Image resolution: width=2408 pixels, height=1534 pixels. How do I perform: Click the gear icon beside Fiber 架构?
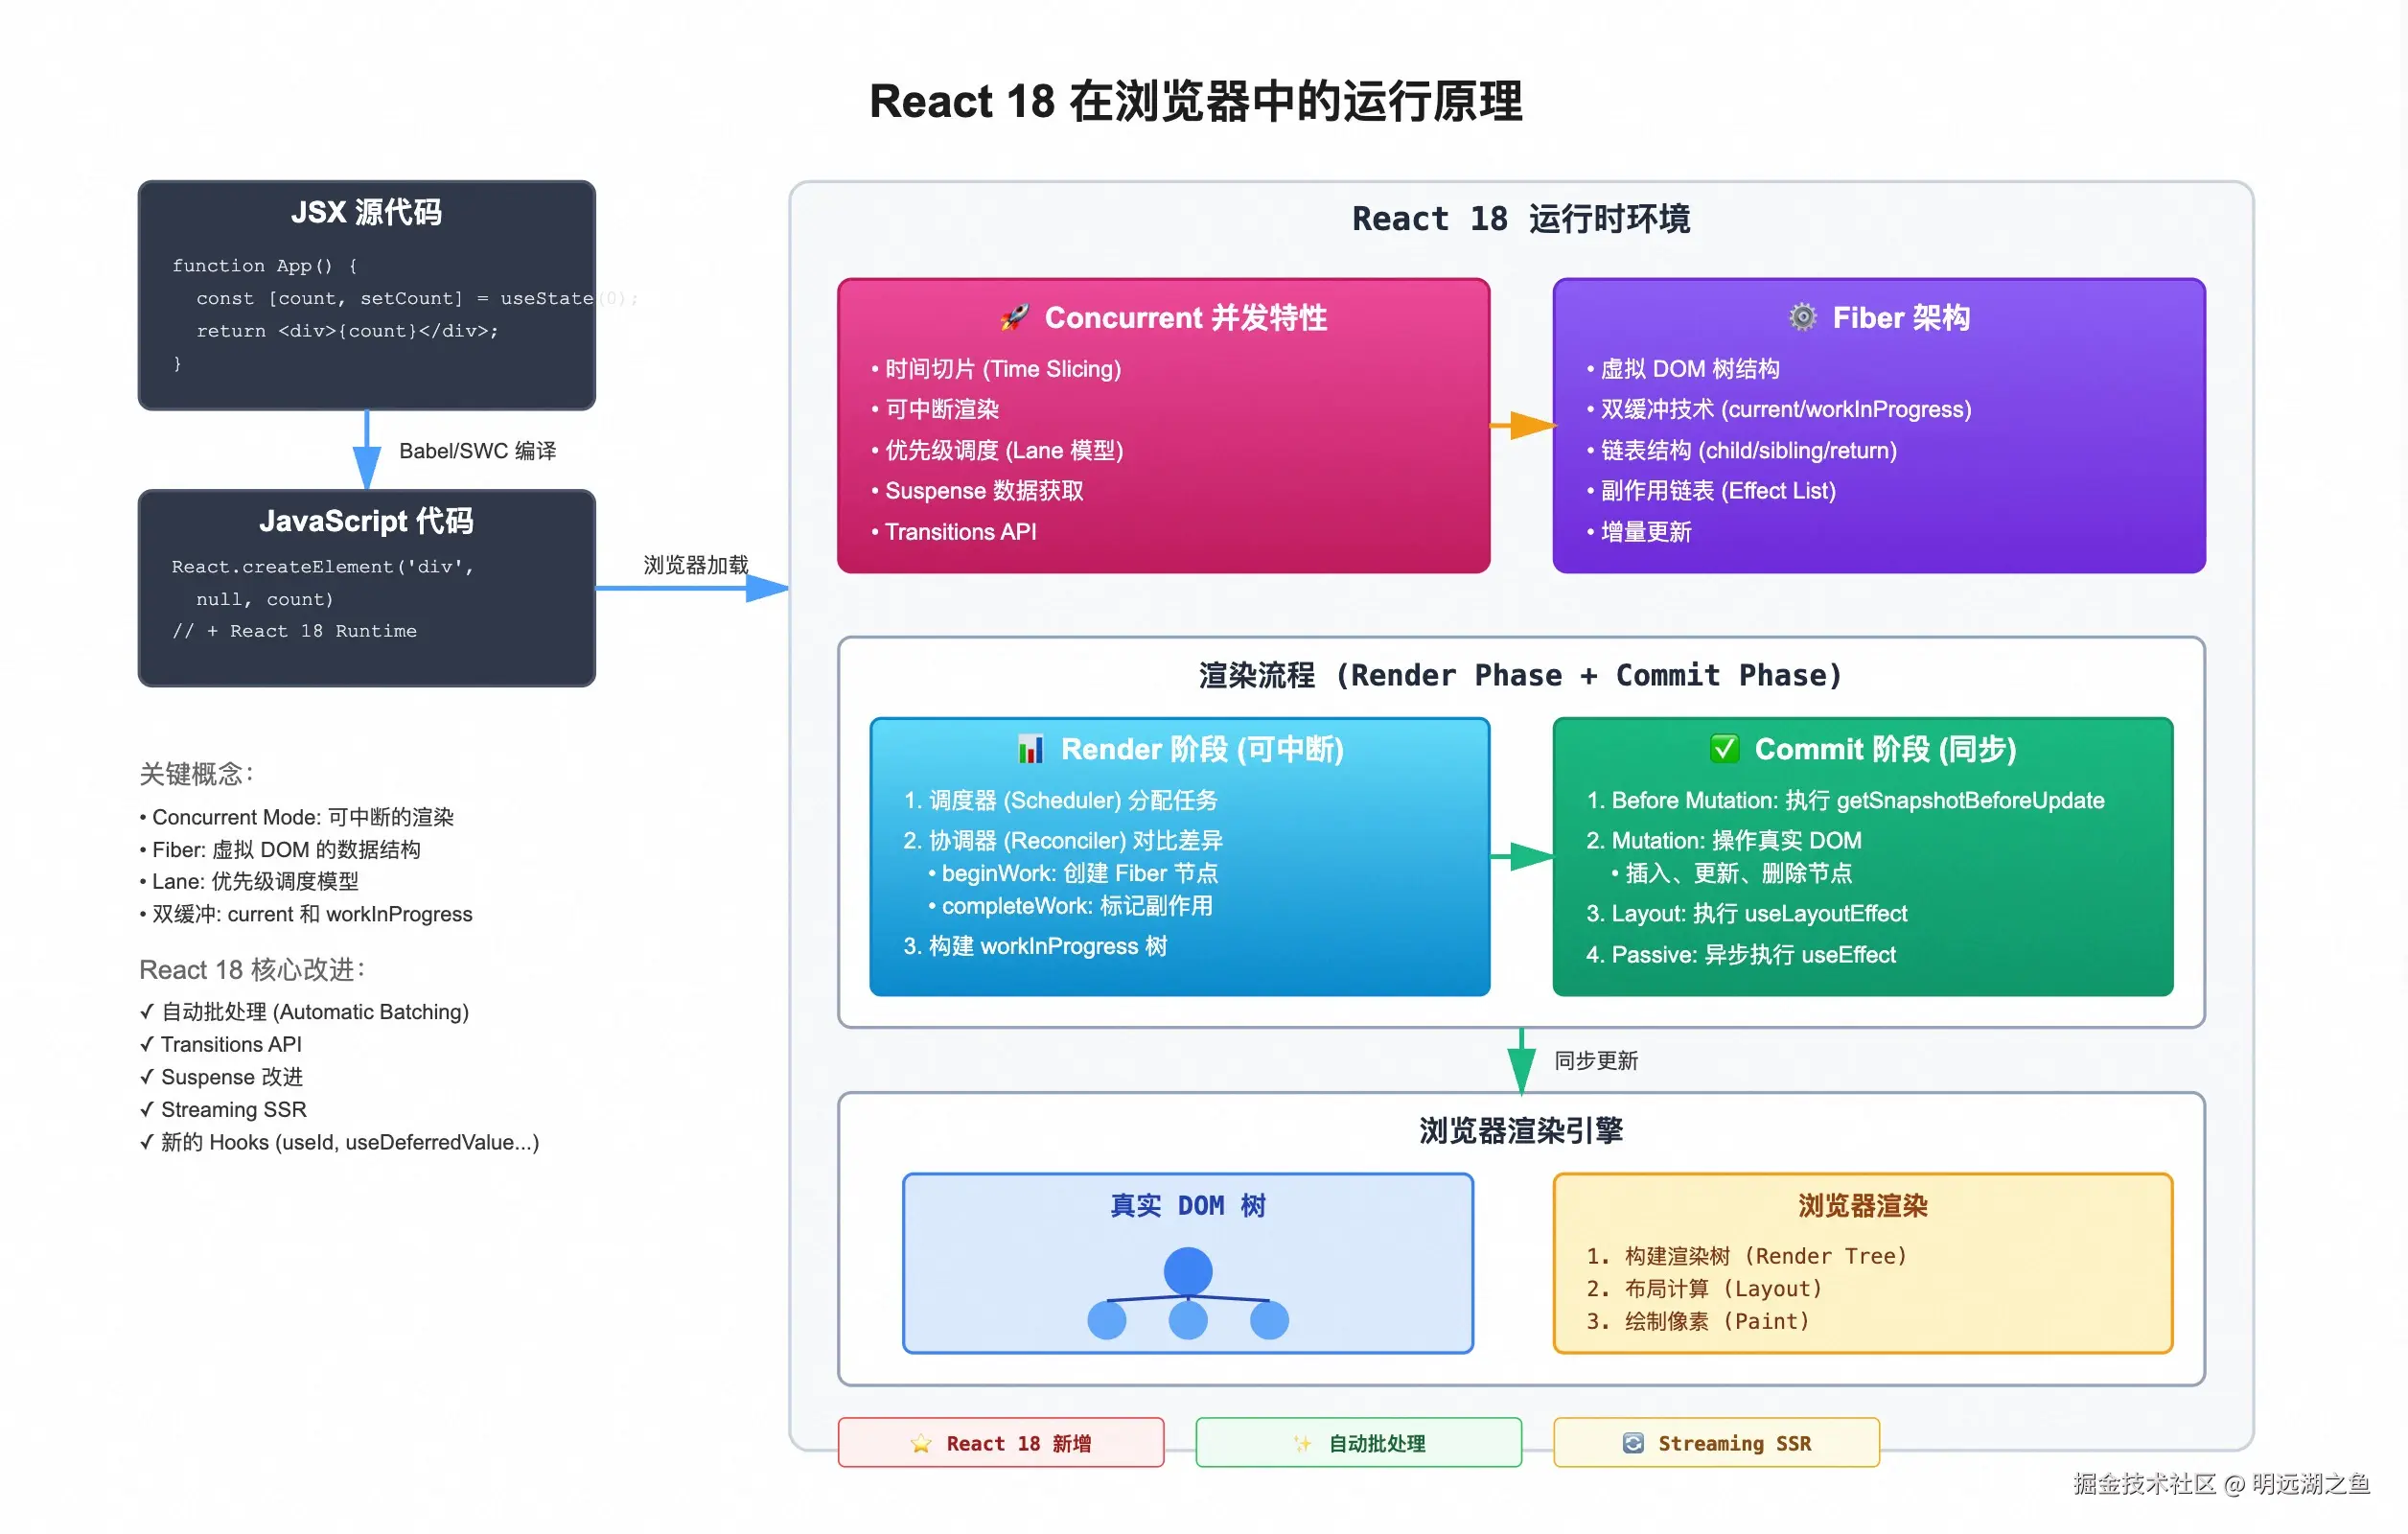[x=1802, y=317]
